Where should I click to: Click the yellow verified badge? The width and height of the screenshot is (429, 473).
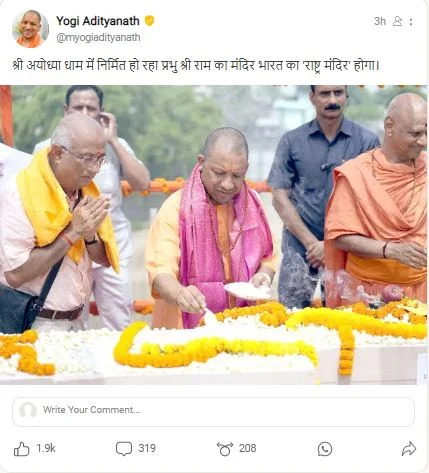pyautogui.click(x=149, y=21)
